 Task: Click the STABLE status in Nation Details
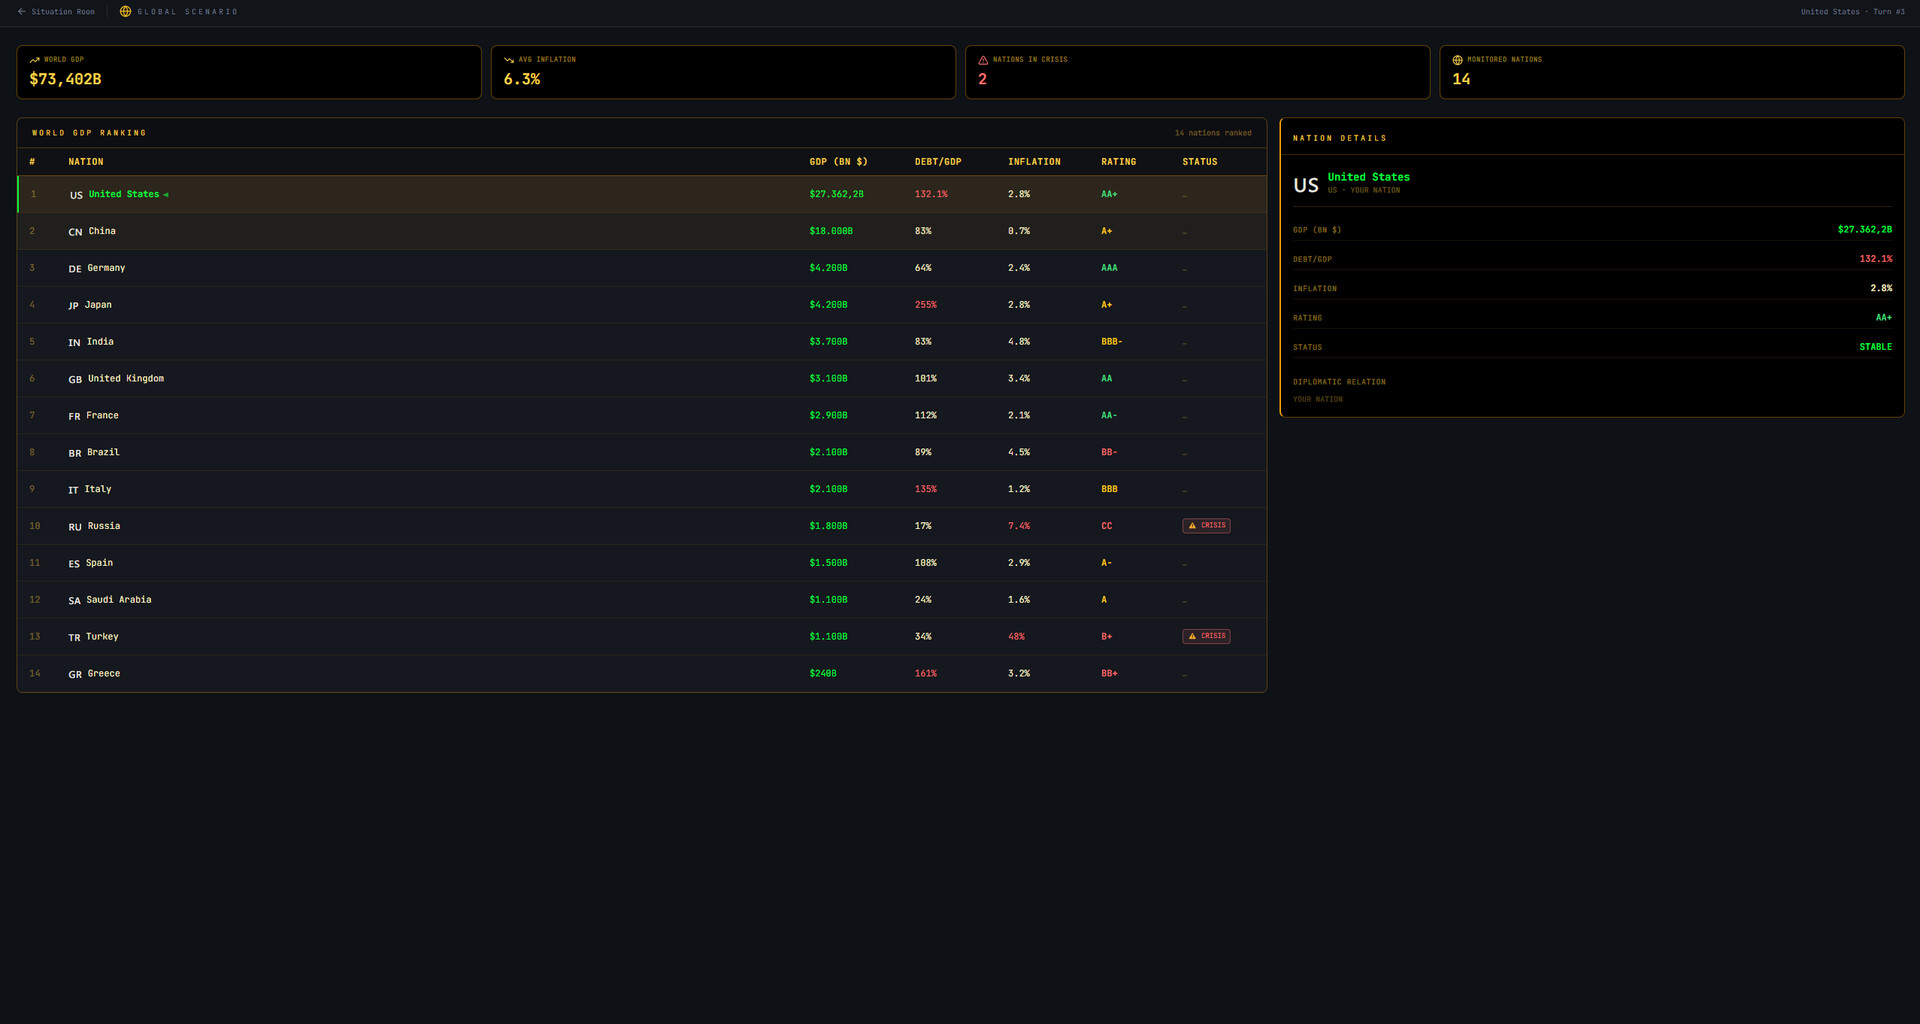click(1875, 347)
